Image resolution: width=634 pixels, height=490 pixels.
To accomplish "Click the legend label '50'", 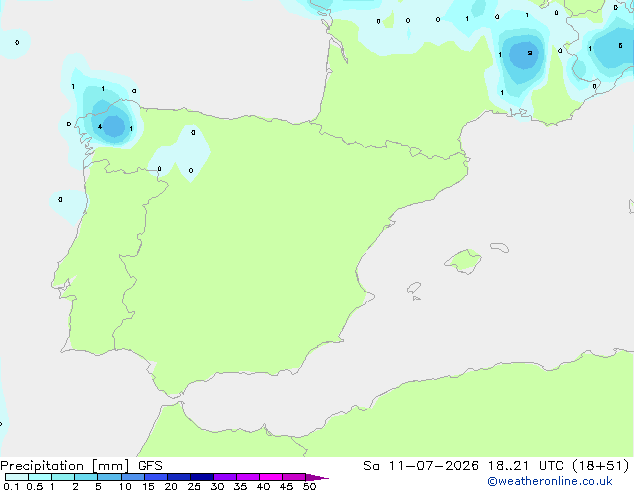I will pos(309,486).
